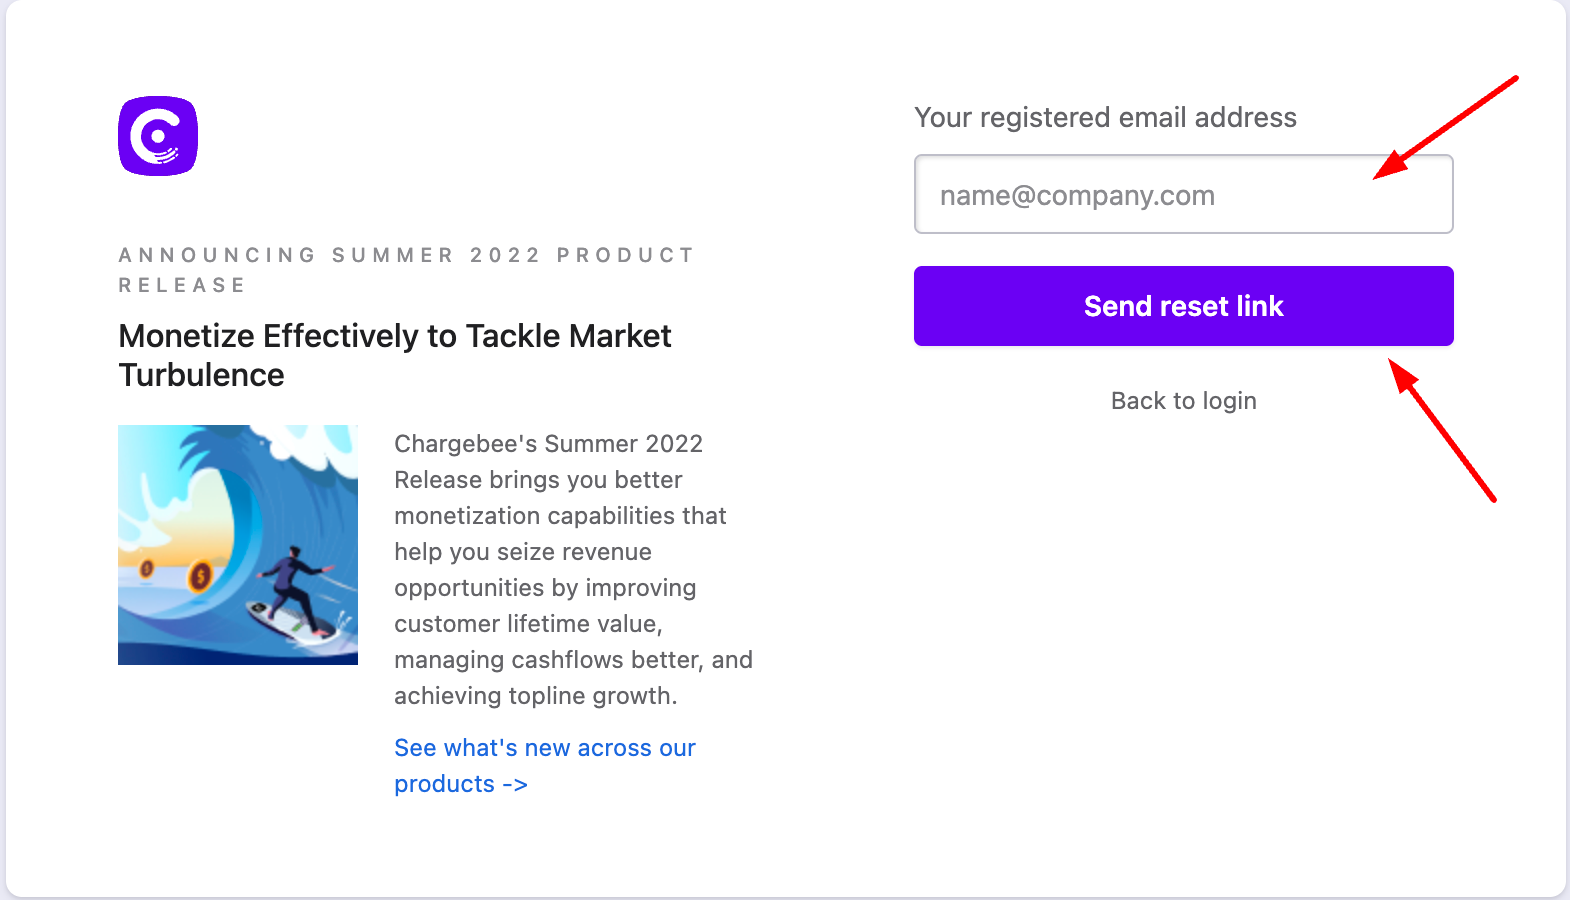1570x900 pixels.
Task: Click the word "Turbulence" in the headline
Action: point(201,376)
